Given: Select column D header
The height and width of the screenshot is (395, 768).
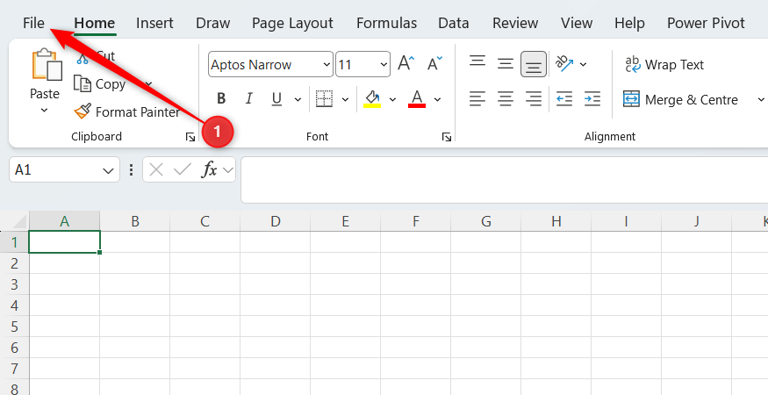Looking at the screenshot, I should coord(275,222).
